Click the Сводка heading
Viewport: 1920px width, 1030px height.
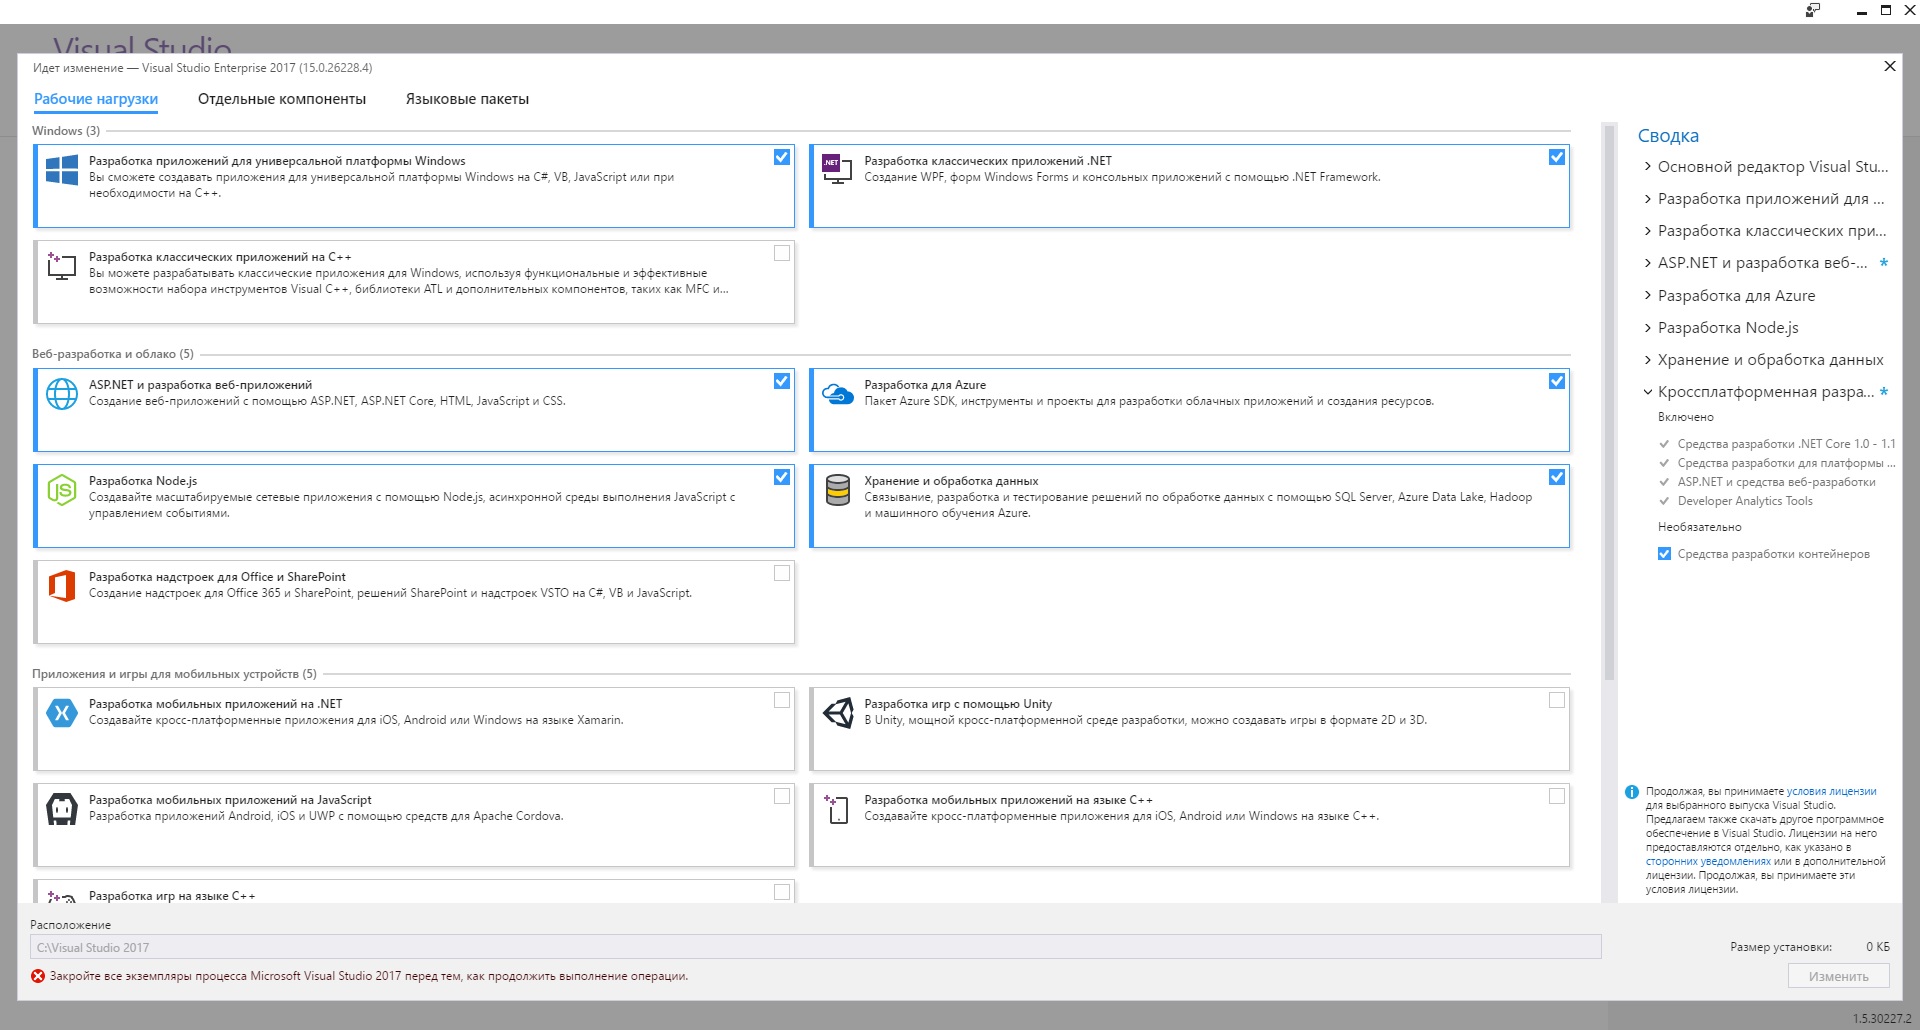[x=1668, y=136]
